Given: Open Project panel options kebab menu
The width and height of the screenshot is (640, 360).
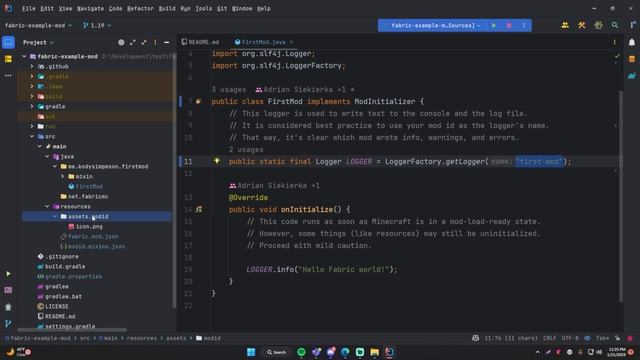Looking at the screenshot, I should (155, 42).
